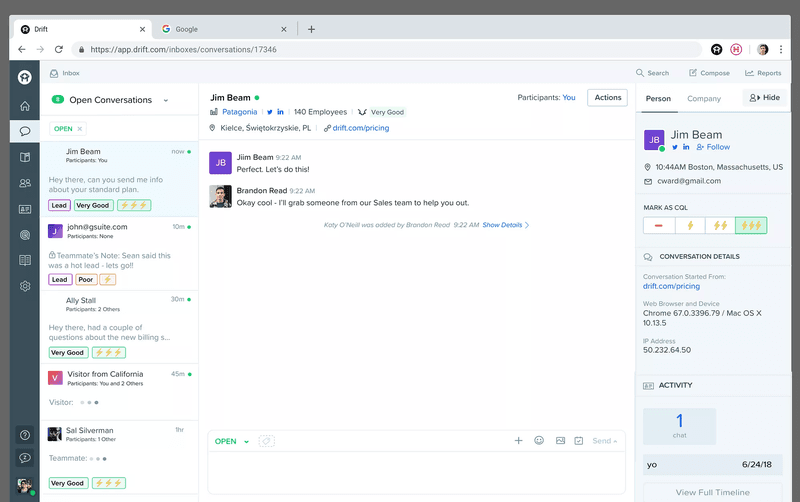The image size is (800, 502).
Task: Insert emoji in the reply box
Action: click(539, 440)
